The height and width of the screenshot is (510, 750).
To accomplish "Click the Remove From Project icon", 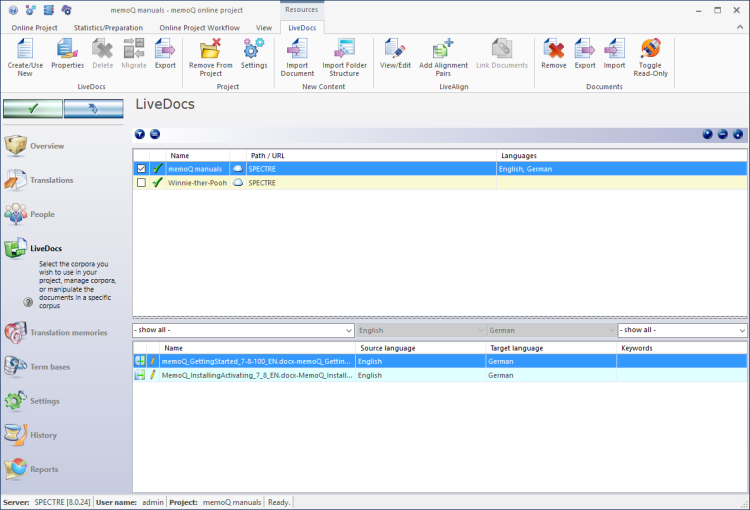I will point(211,49).
